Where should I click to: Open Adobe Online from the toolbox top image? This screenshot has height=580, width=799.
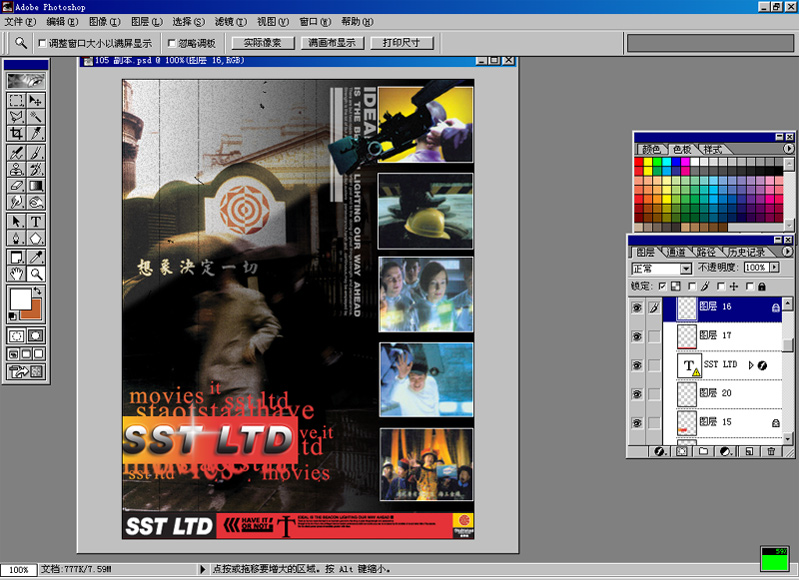point(26,81)
